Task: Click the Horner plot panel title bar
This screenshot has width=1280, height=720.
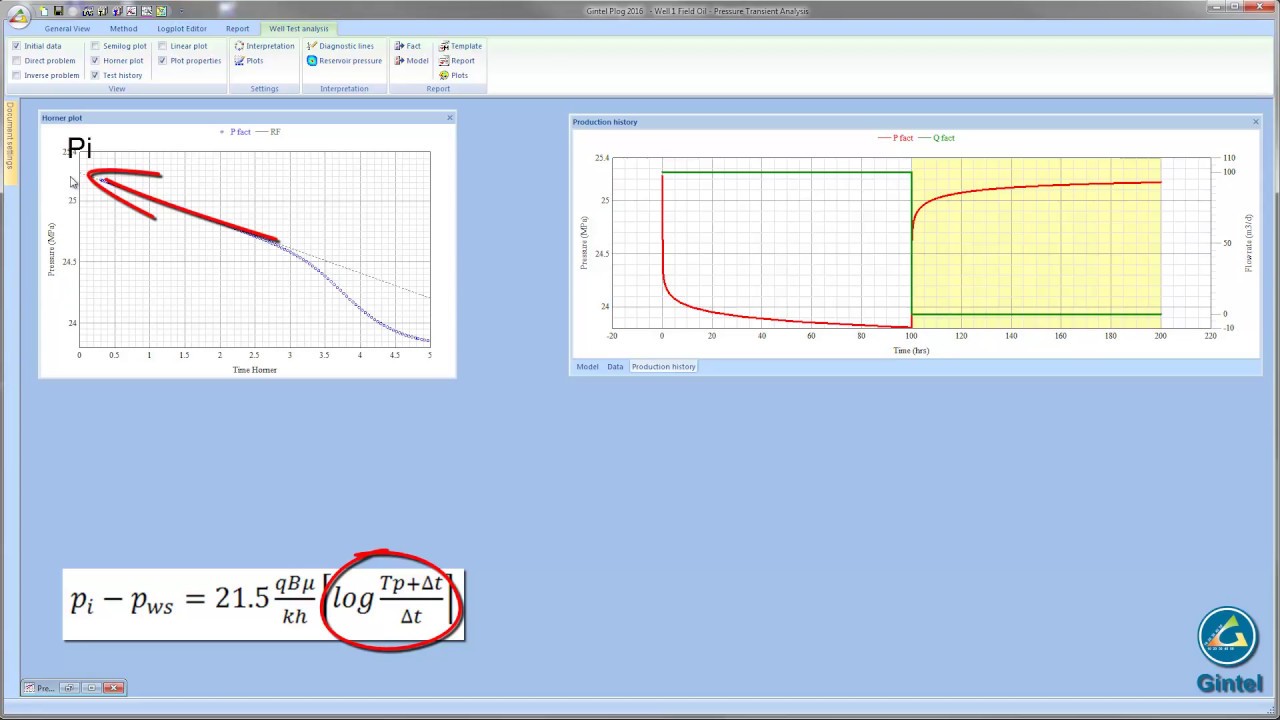Action: click(x=247, y=118)
